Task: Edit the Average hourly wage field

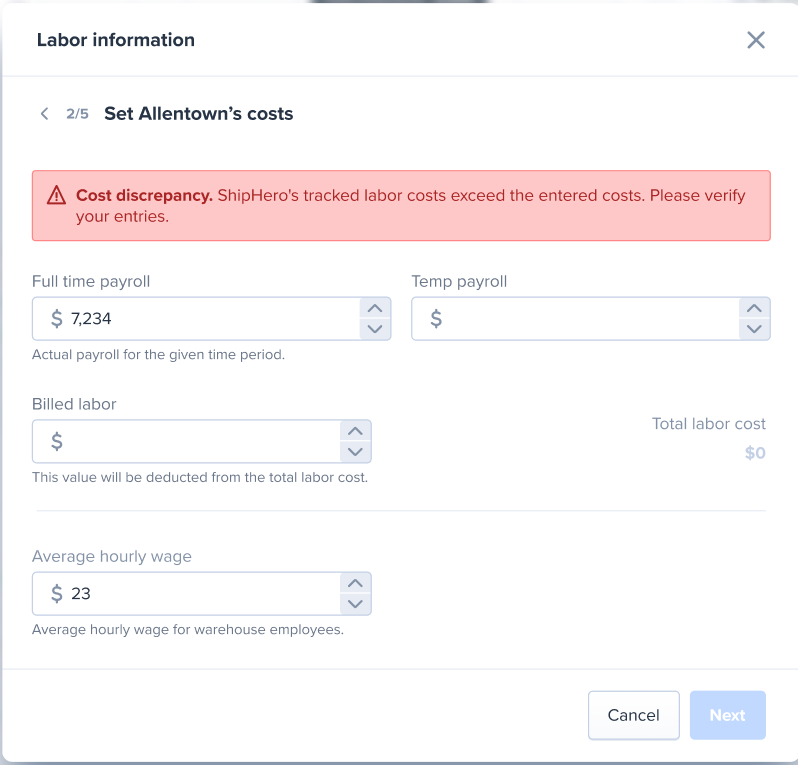Action: tap(186, 593)
